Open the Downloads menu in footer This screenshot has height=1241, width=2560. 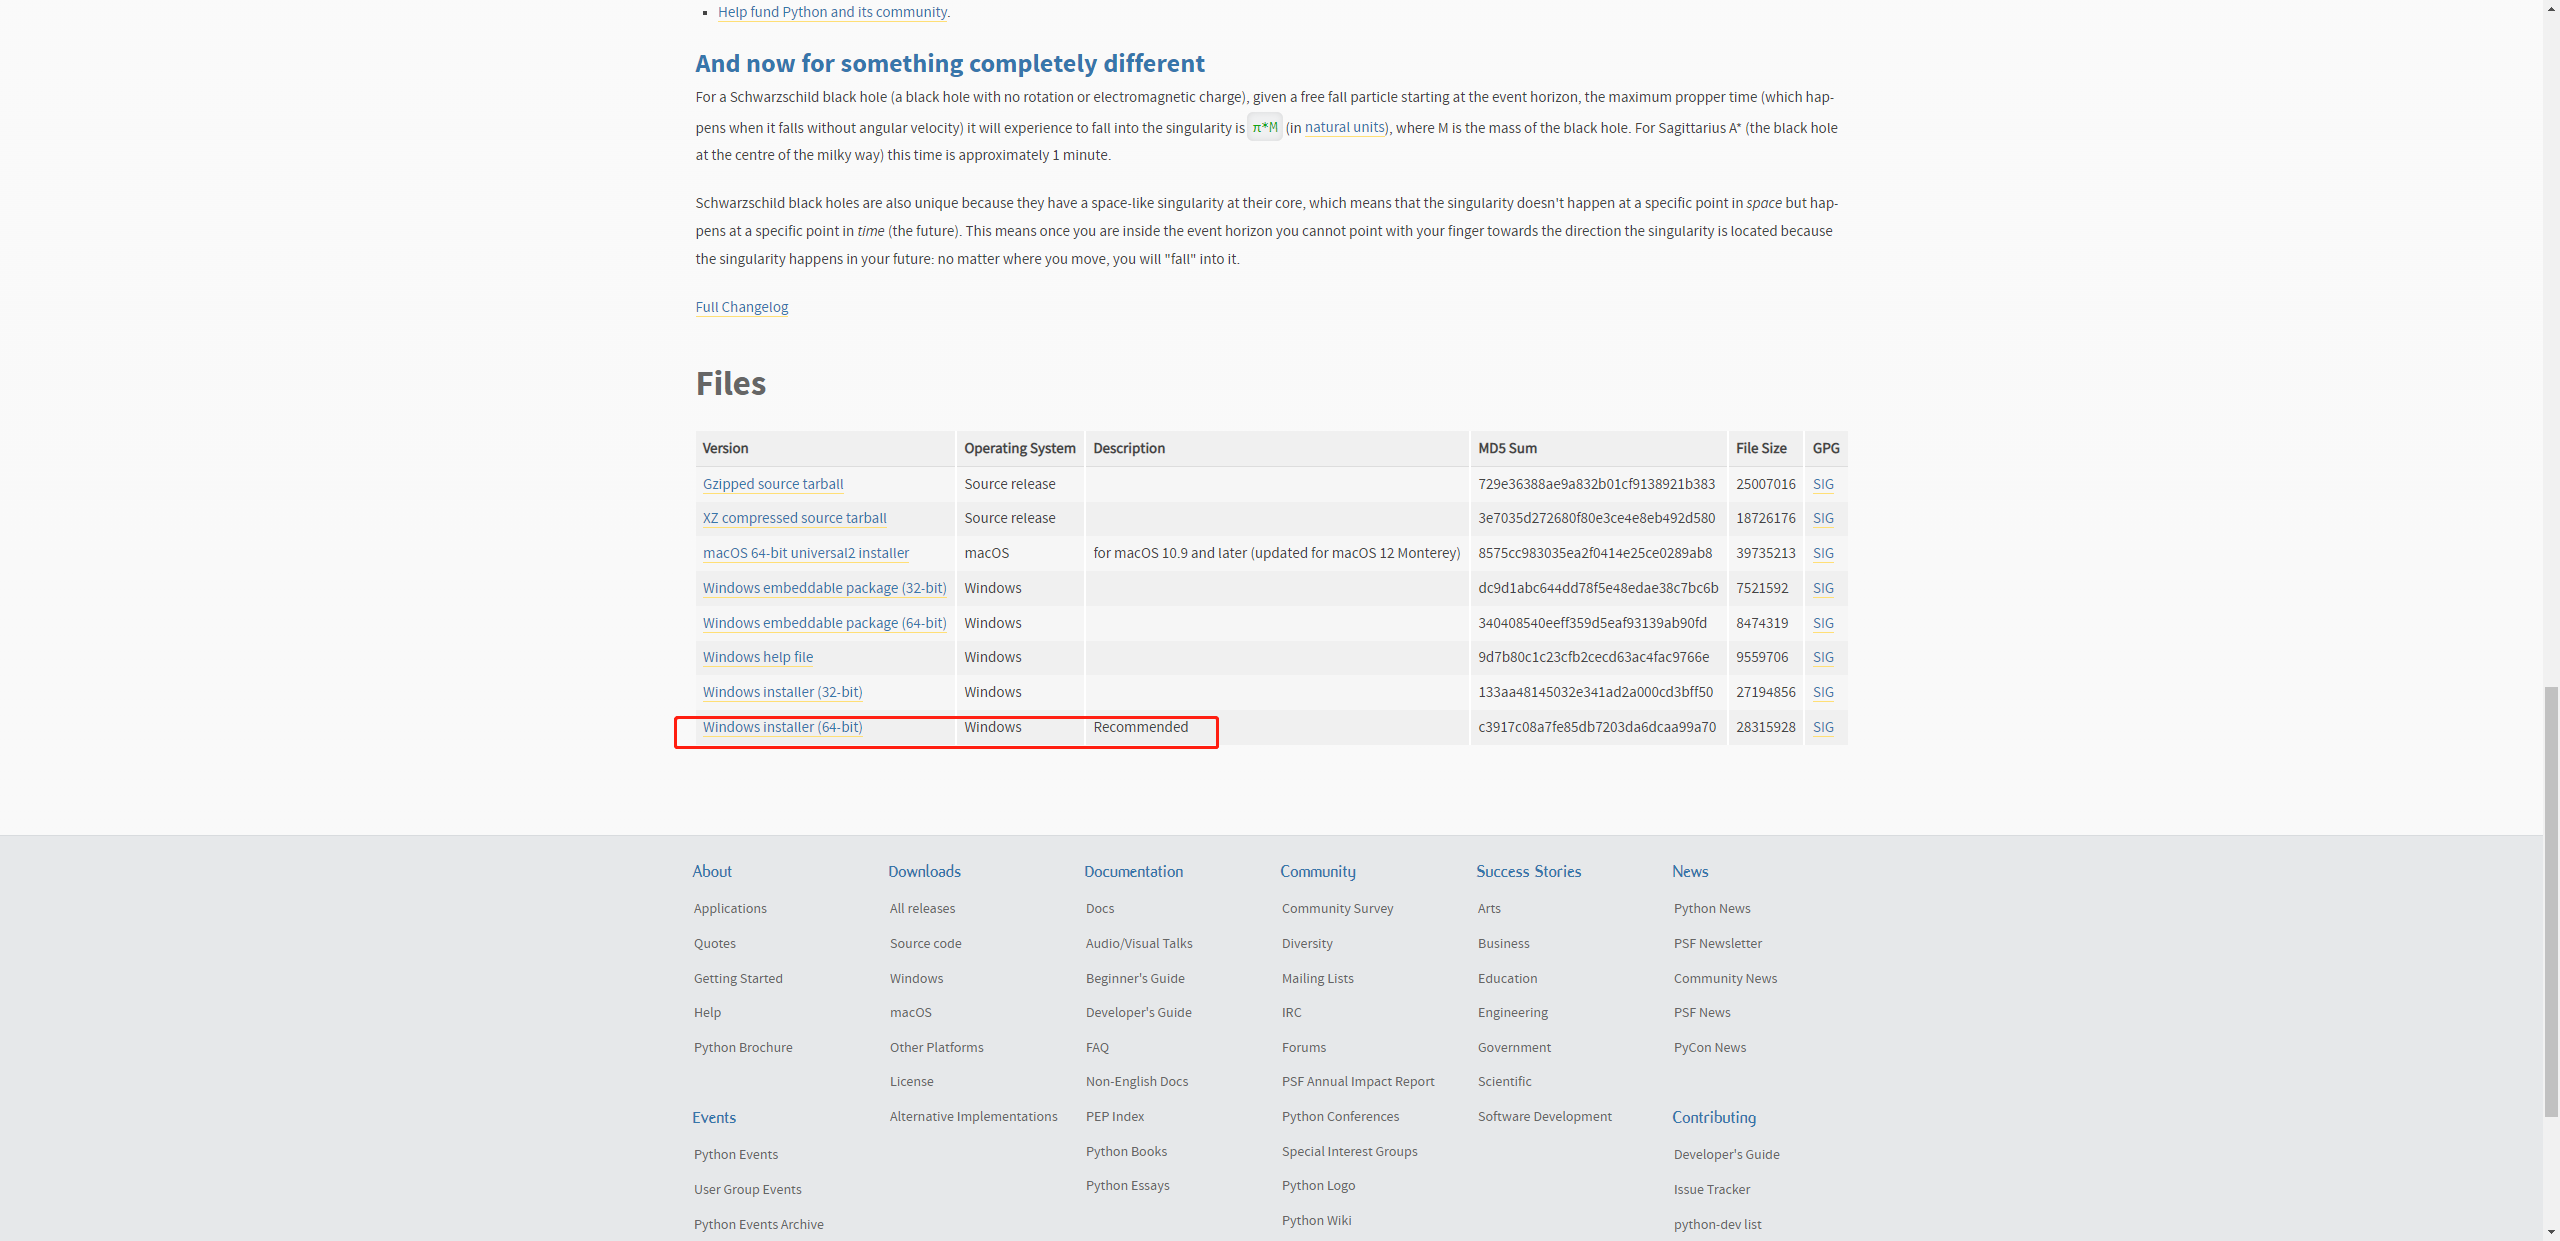[x=924, y=870]
